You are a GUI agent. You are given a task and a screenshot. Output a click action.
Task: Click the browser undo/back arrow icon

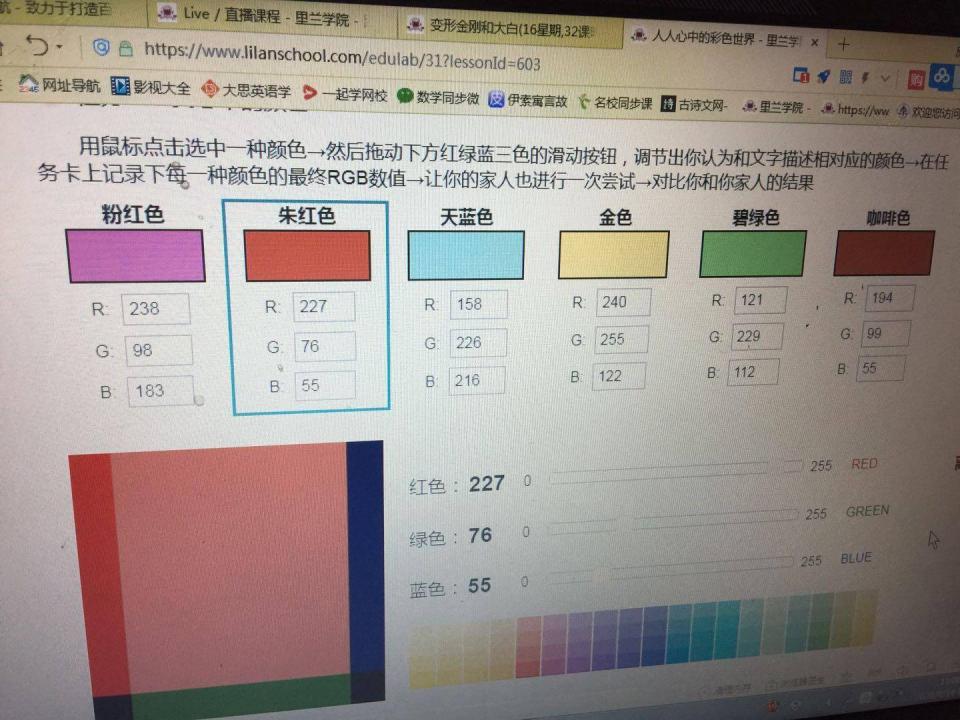tap(38, 47)
